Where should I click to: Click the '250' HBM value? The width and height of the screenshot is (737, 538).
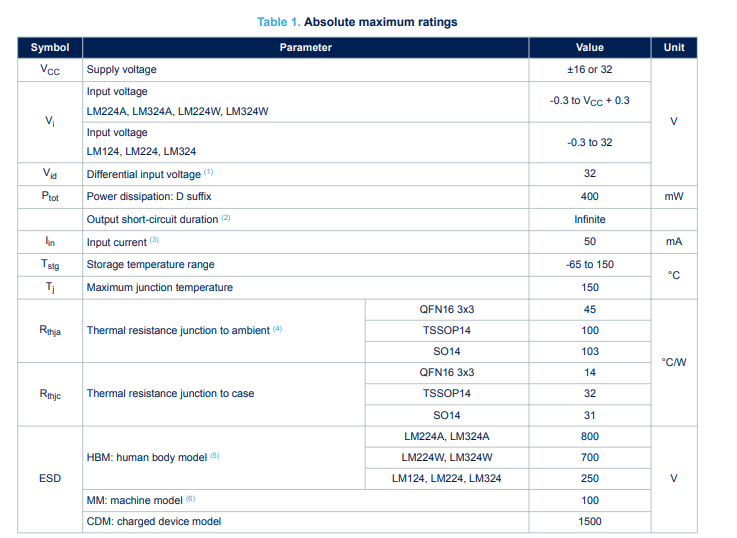pyautogui.click(x=590, y=478)
